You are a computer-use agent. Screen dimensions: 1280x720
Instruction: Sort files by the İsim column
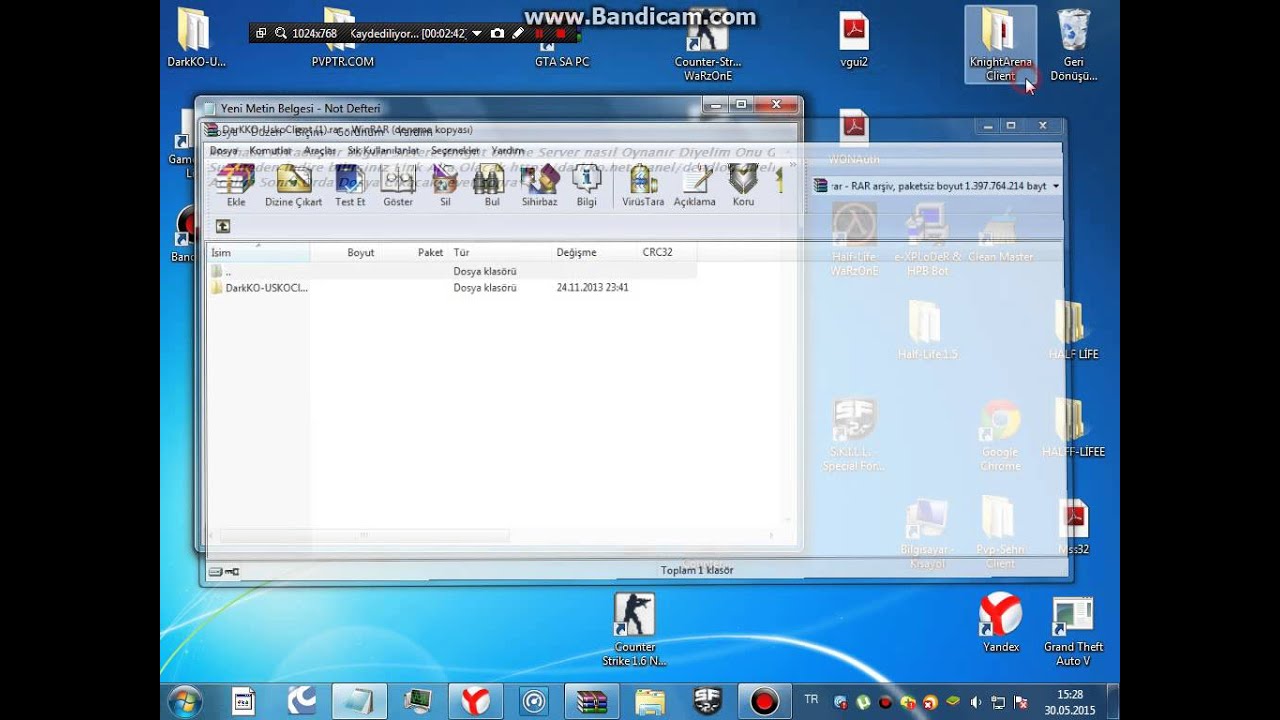click(258, 253)
